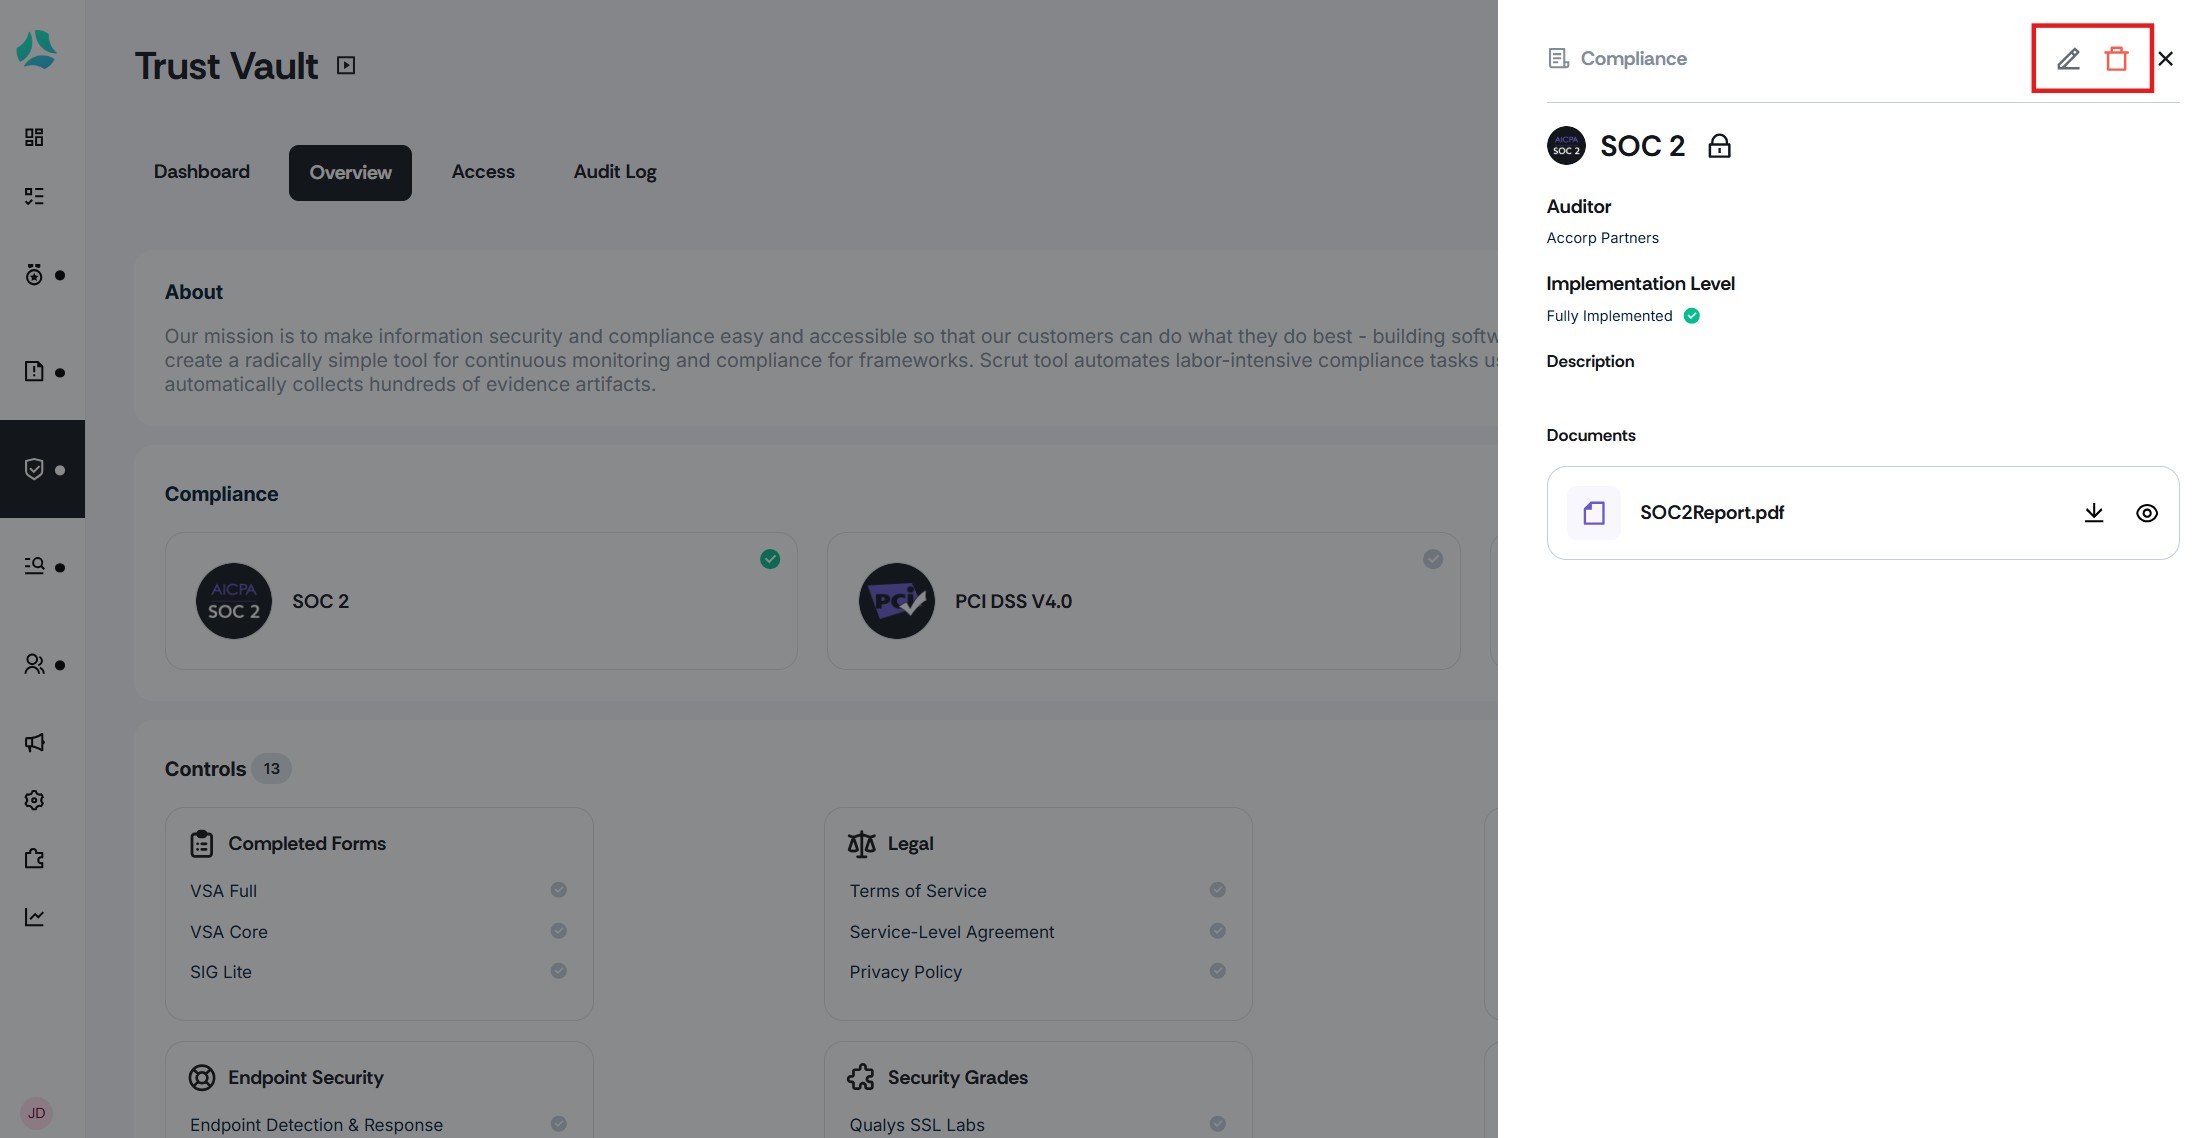Viewport: 2208px width, 1138px height.
Task: Open the megaphone announcements icon in the sidebar
Action: click(x=34, y=742)
